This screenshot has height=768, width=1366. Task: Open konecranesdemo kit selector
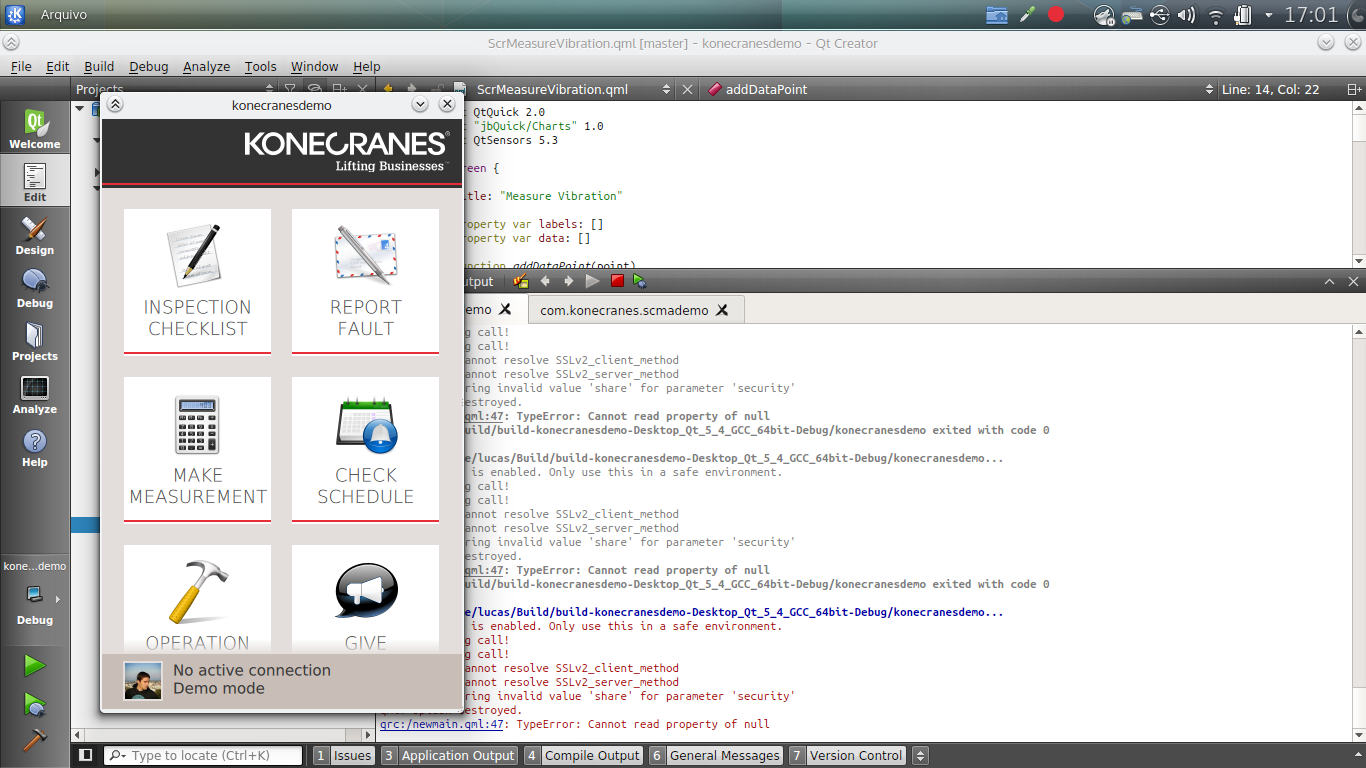coord(35,593)
